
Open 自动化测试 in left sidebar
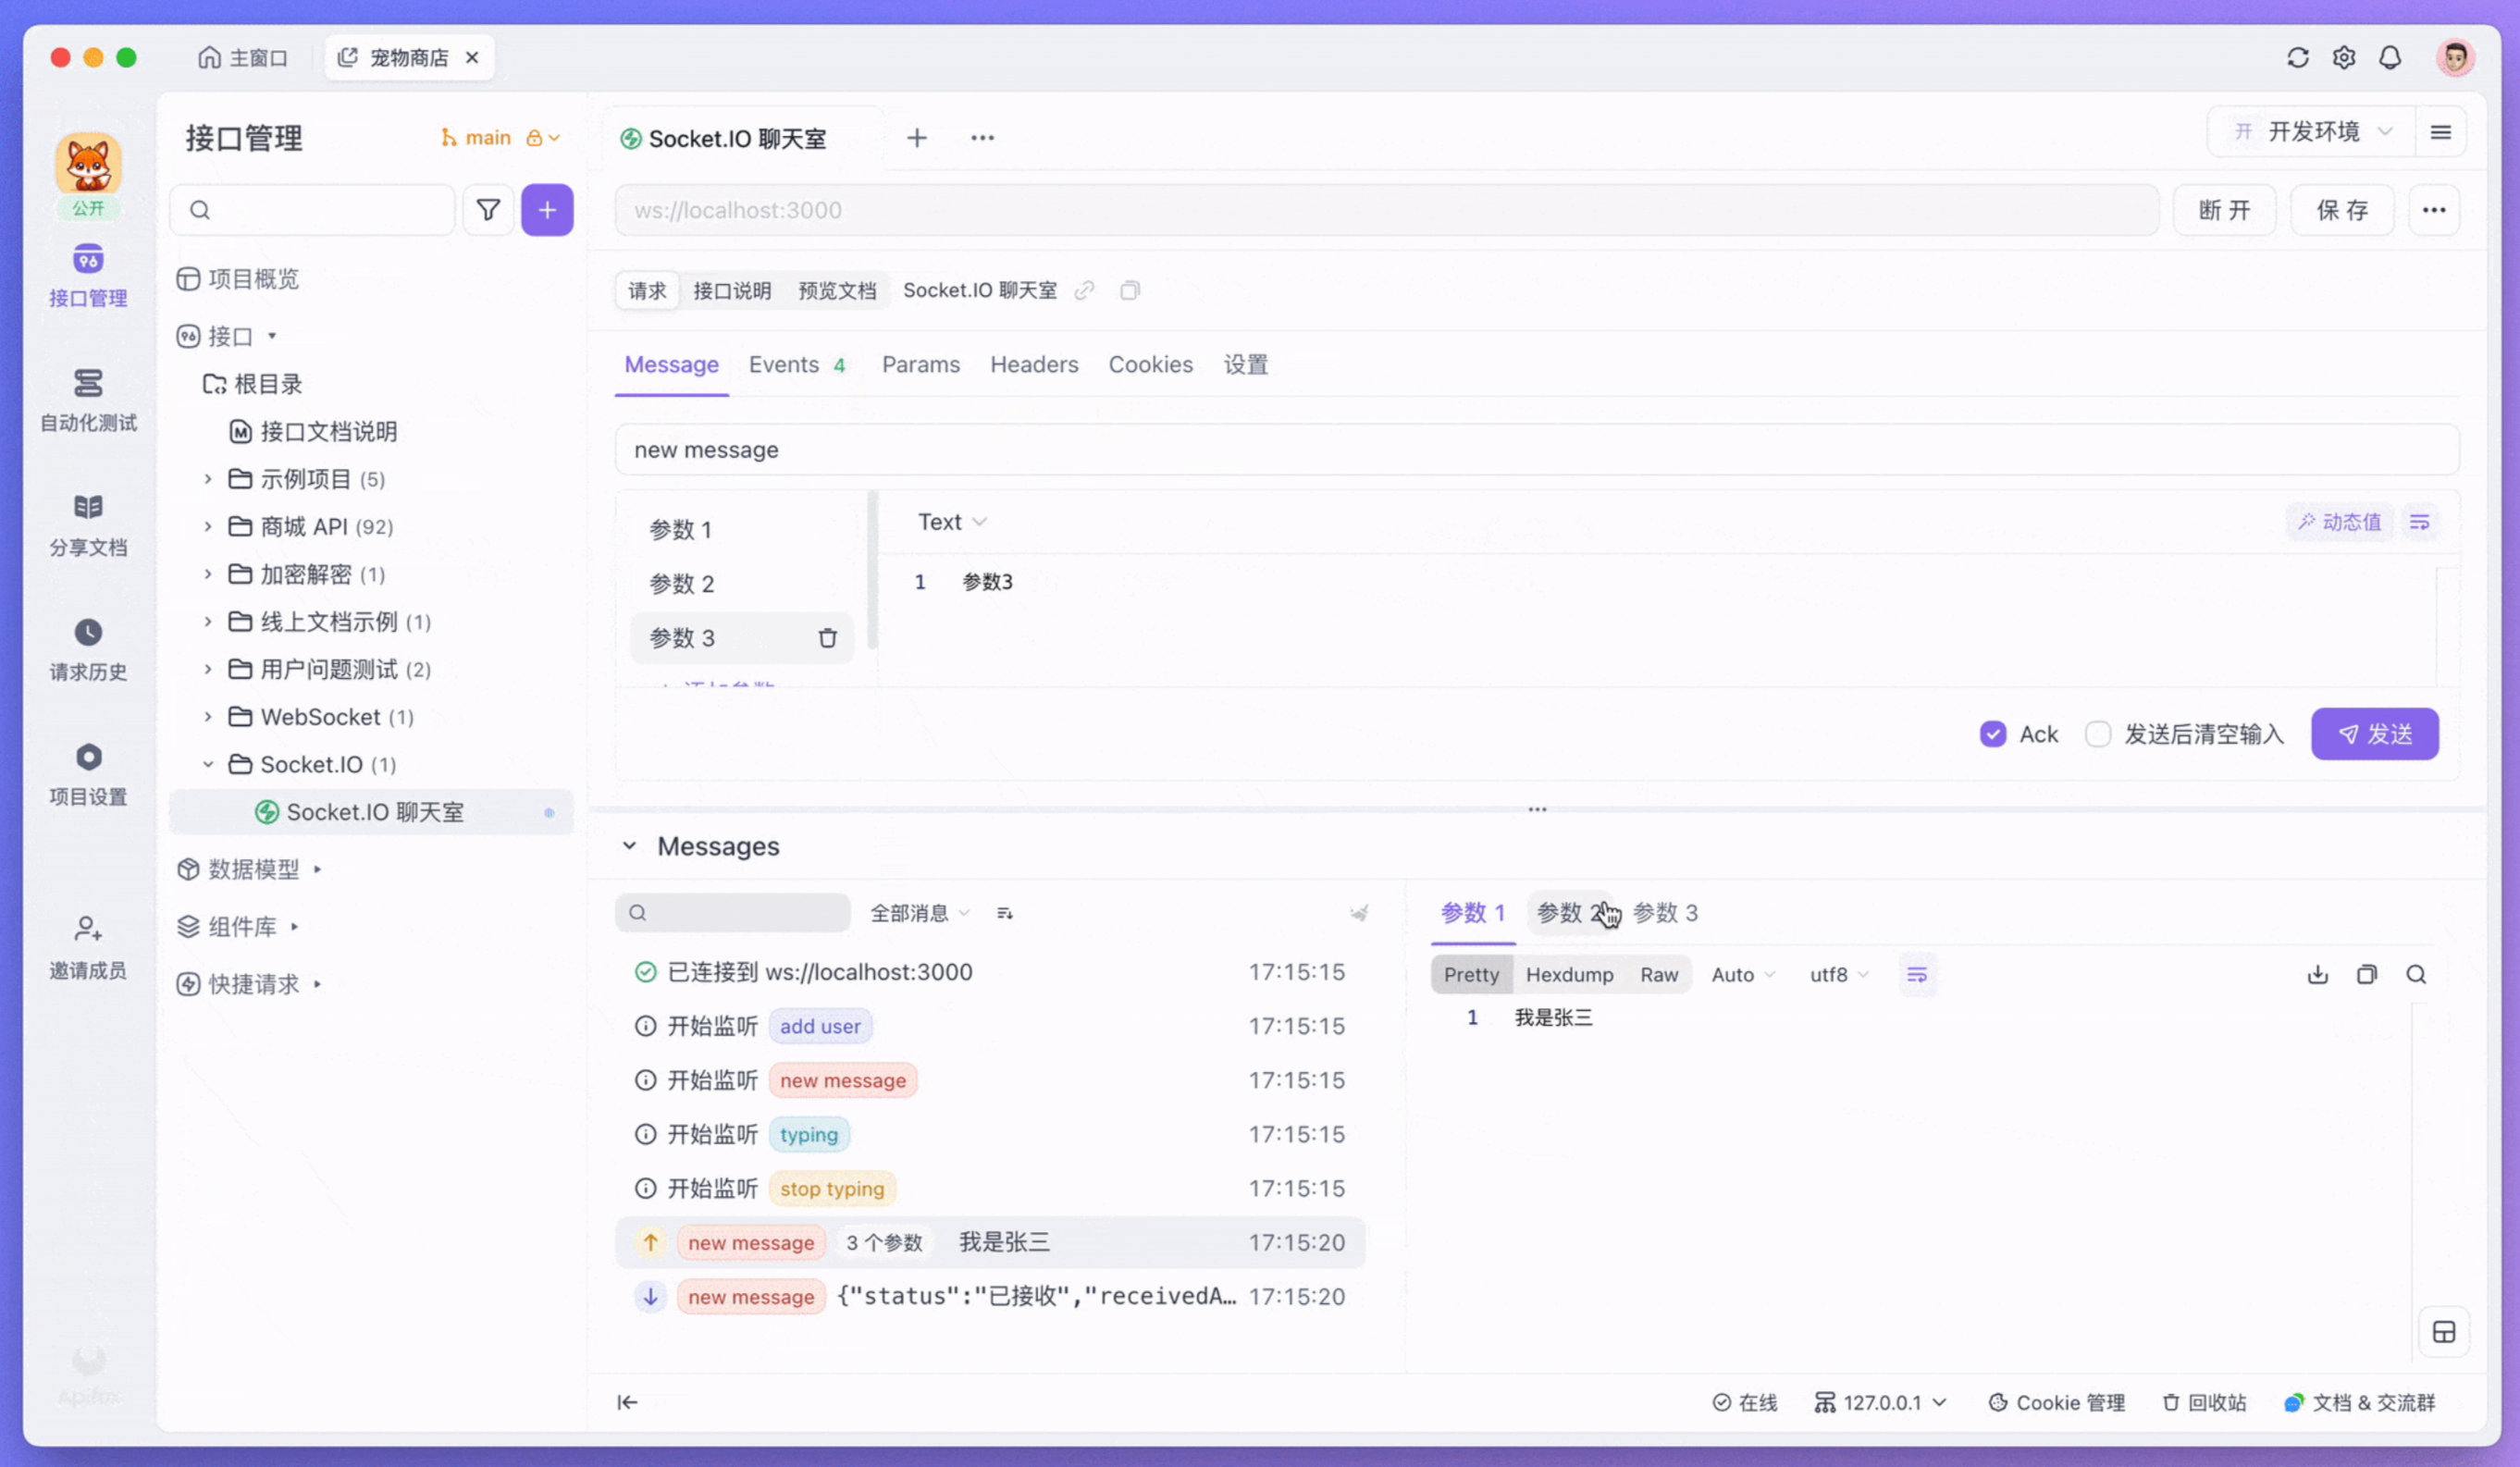click(88, 400)
